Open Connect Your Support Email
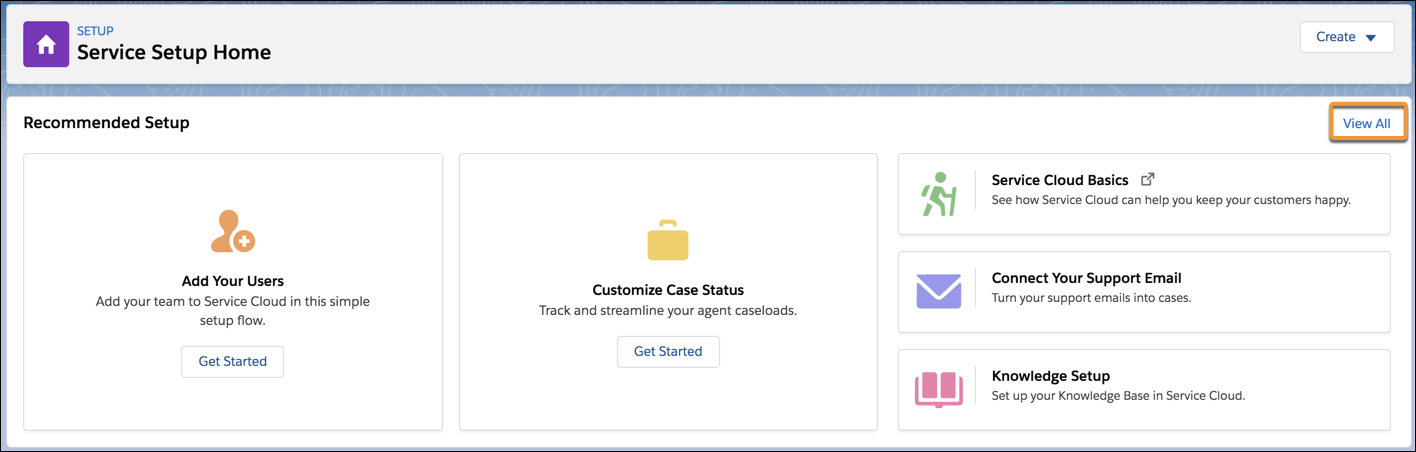Screen dimensions: 1416x452 1086,278
